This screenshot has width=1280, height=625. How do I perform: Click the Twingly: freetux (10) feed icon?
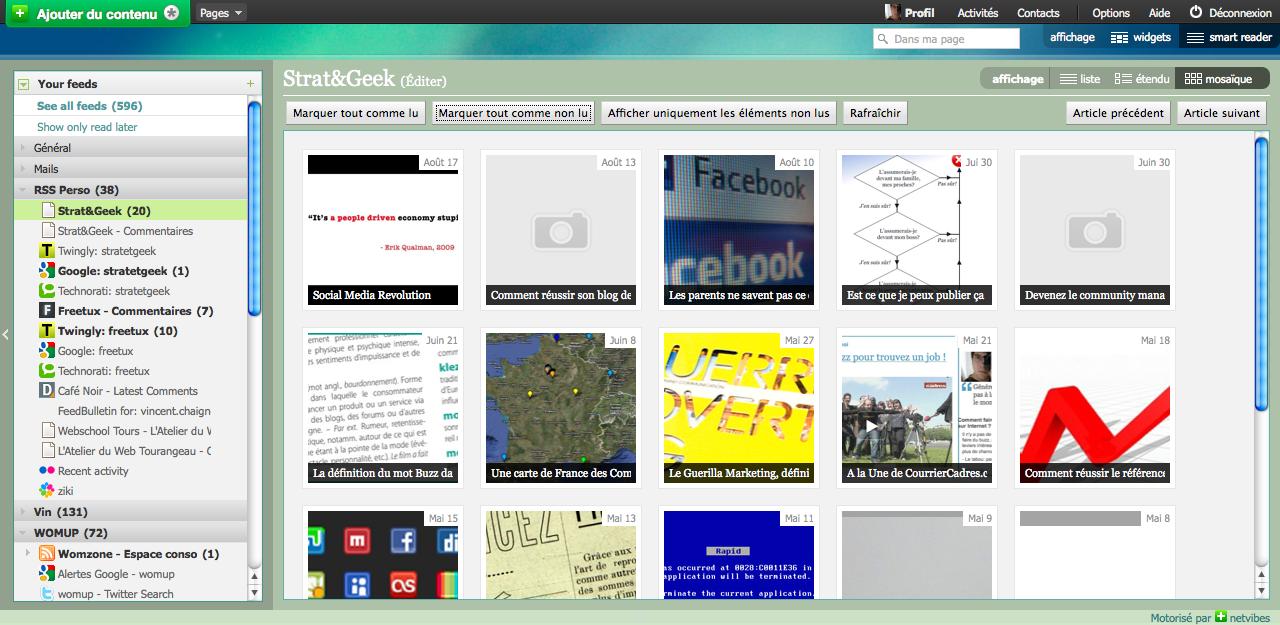click(x=46, y=331)
